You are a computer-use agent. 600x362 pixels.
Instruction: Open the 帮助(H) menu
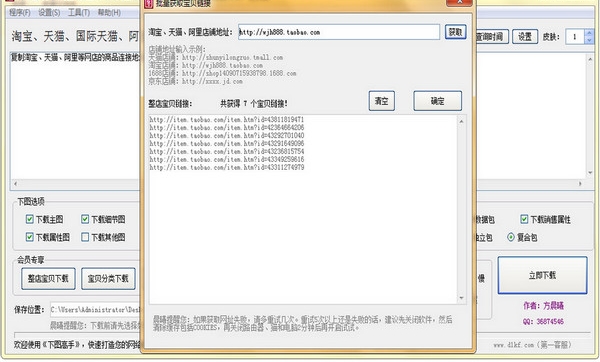click(x=109, y=13)
